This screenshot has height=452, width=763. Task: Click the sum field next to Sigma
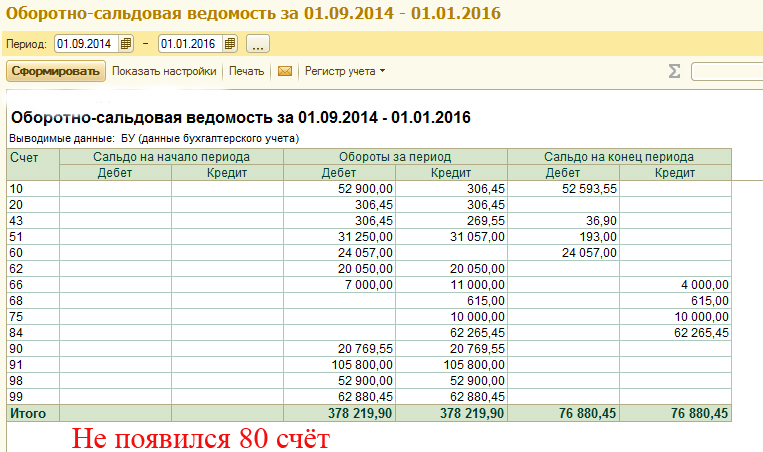click(727, 72)
